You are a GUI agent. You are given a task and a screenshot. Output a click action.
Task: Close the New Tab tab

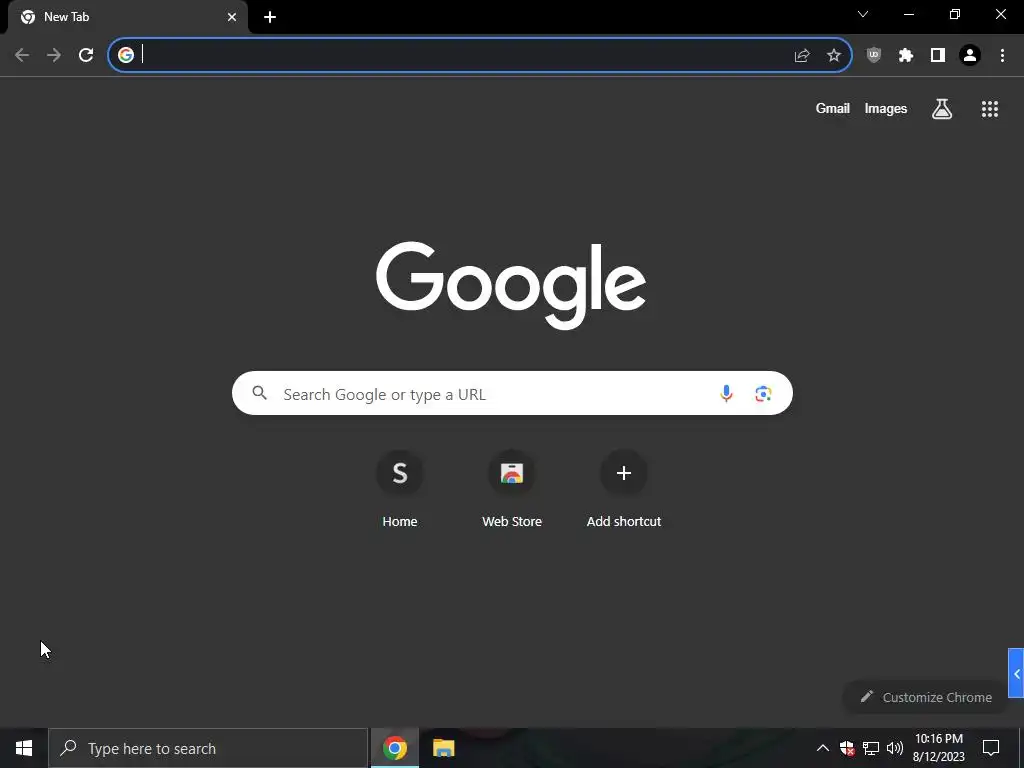click(232, 17)
